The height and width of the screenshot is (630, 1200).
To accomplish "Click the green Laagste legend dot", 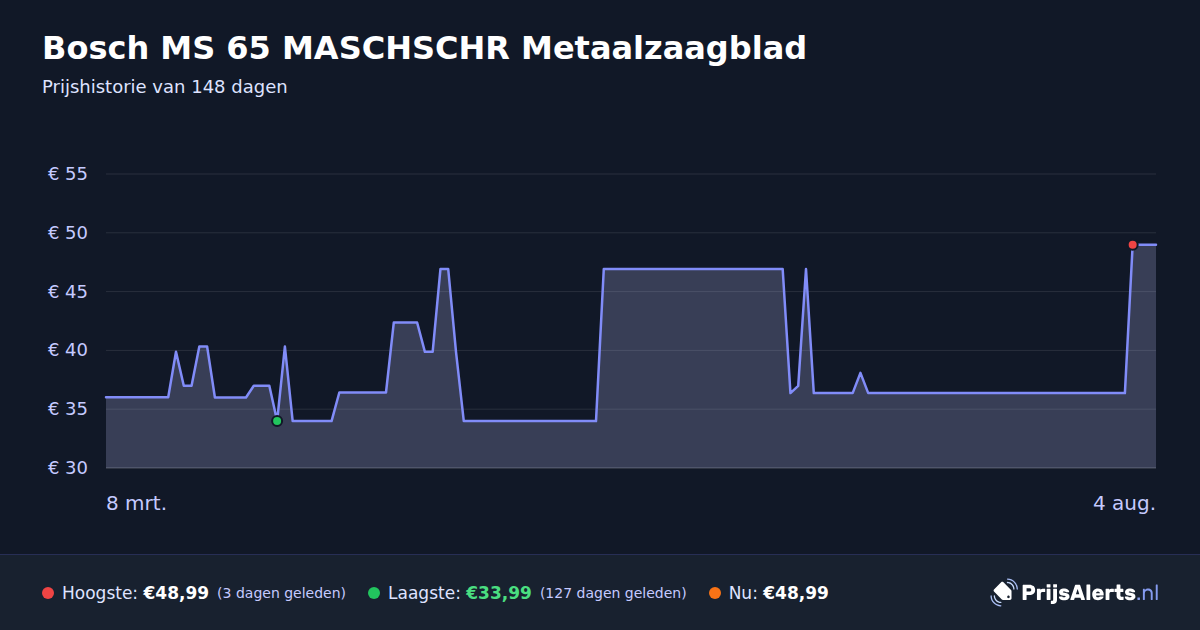I will (374, 593).
